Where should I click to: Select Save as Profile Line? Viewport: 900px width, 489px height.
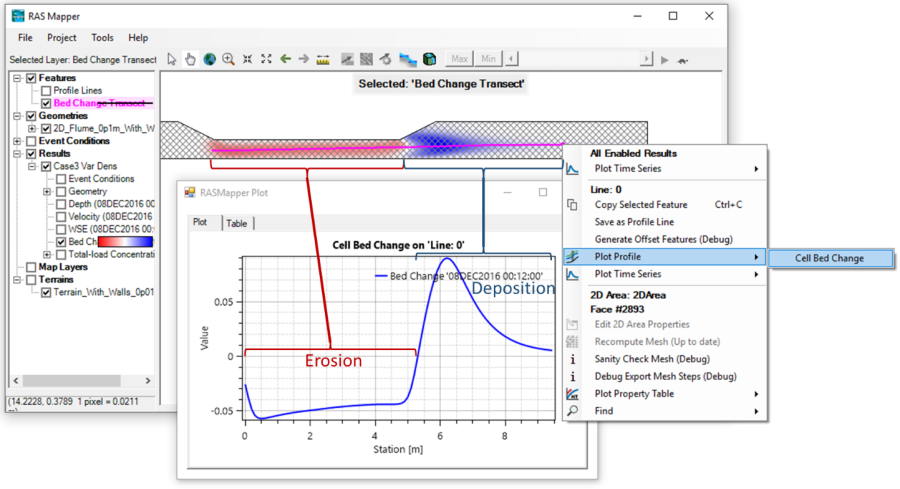pos(634,222)
